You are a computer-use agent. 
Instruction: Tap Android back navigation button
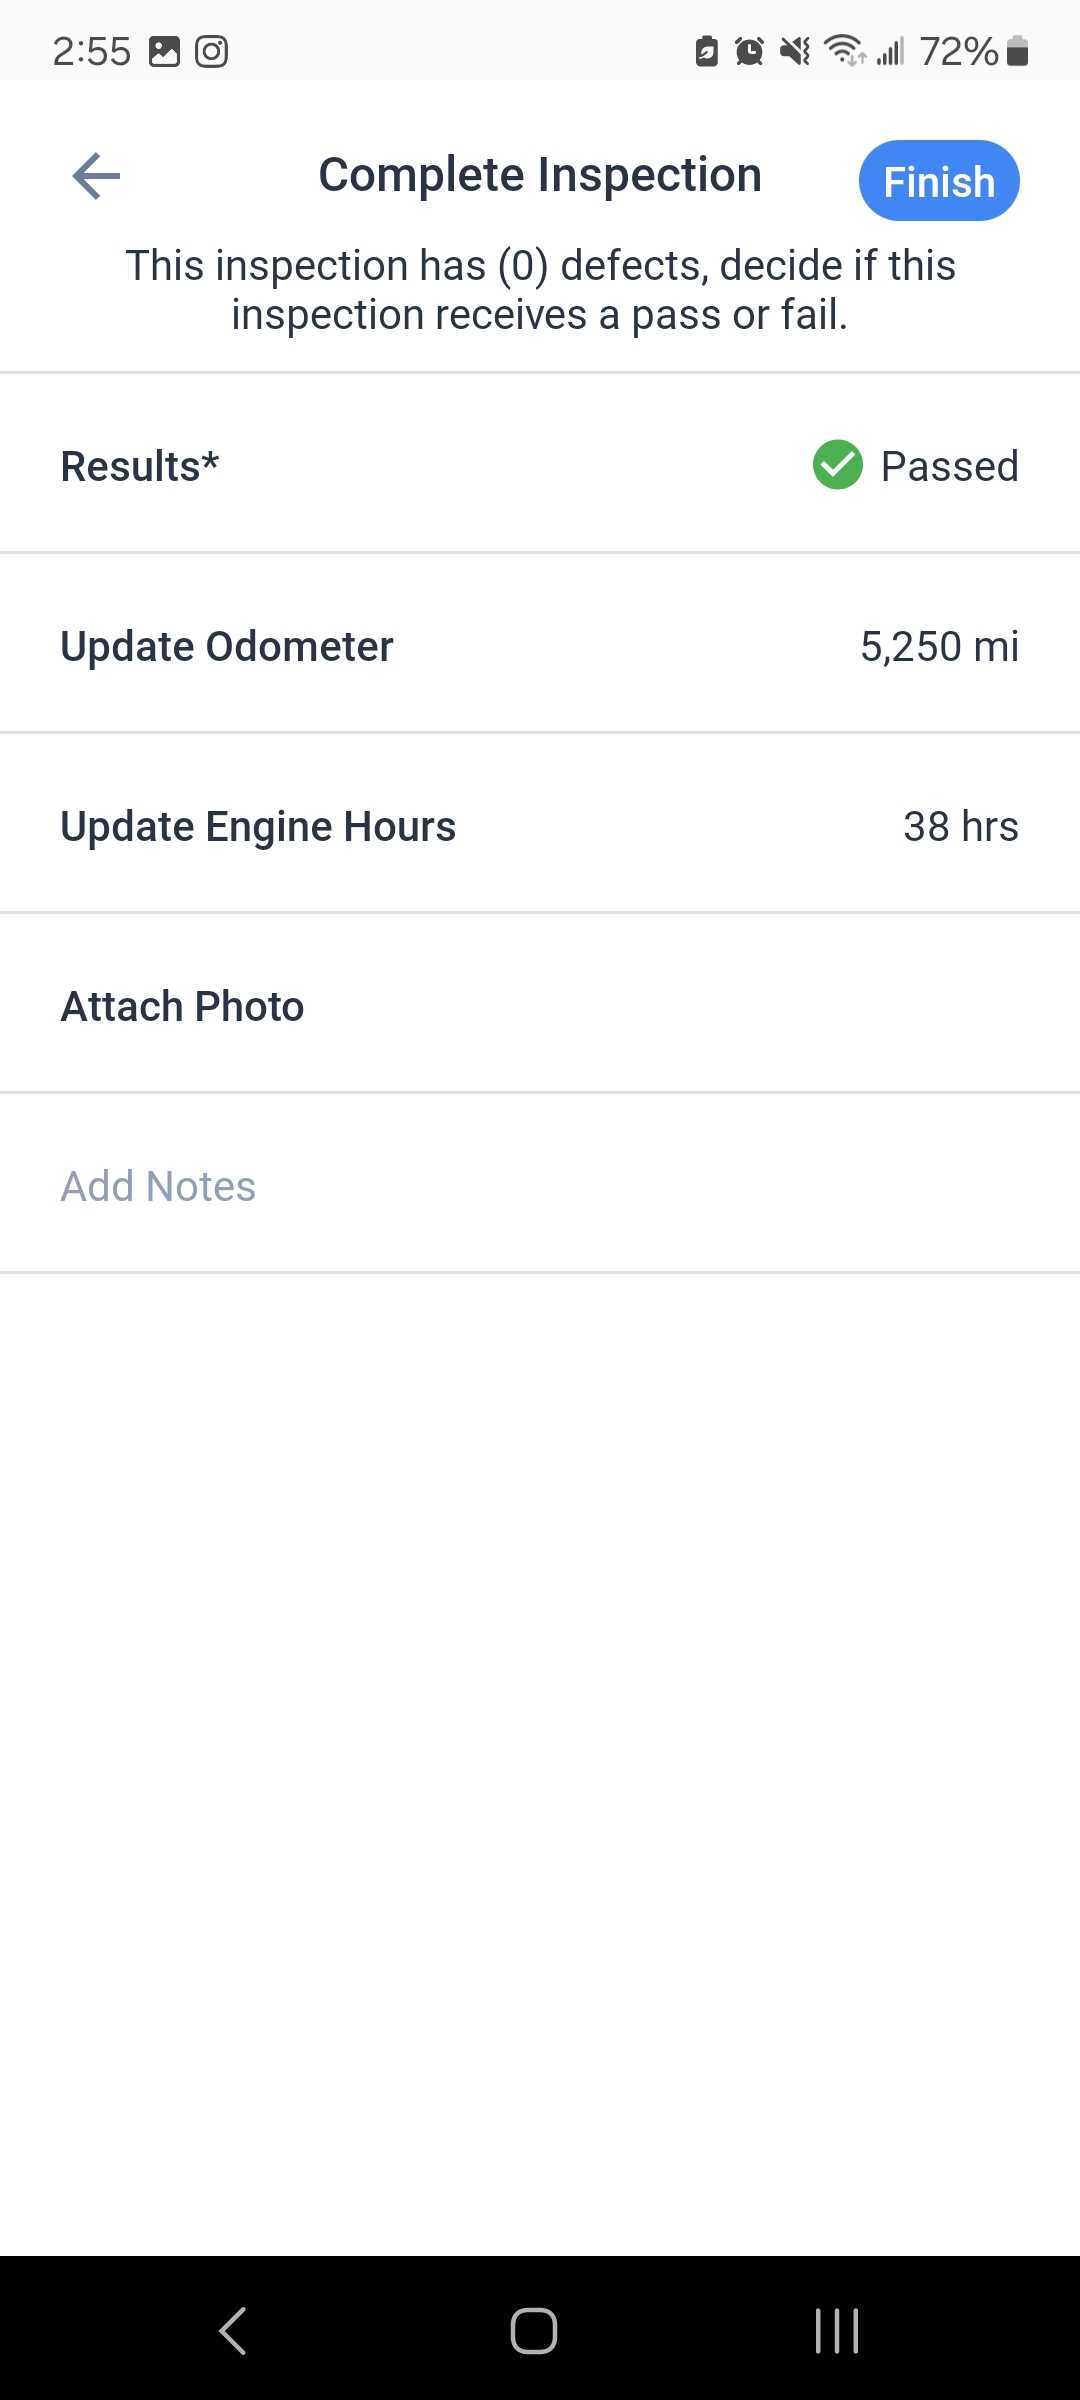[x=233, y=2331]
